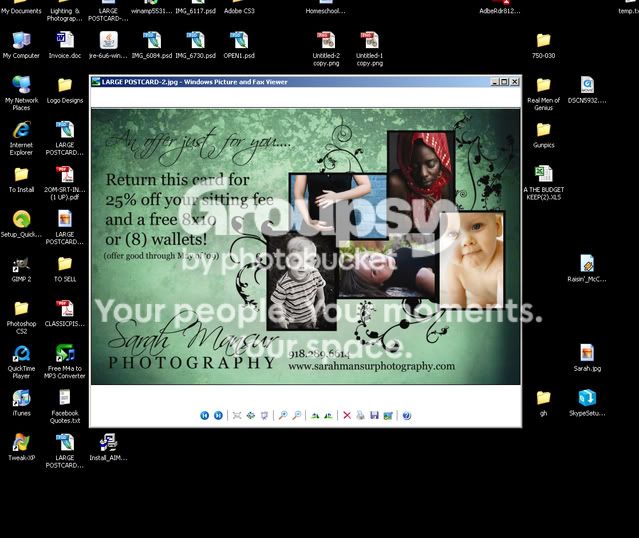Delete the image with the red X icon
Image resolution: width=639 pixels, height=538 pixels.
click(347, 415)
